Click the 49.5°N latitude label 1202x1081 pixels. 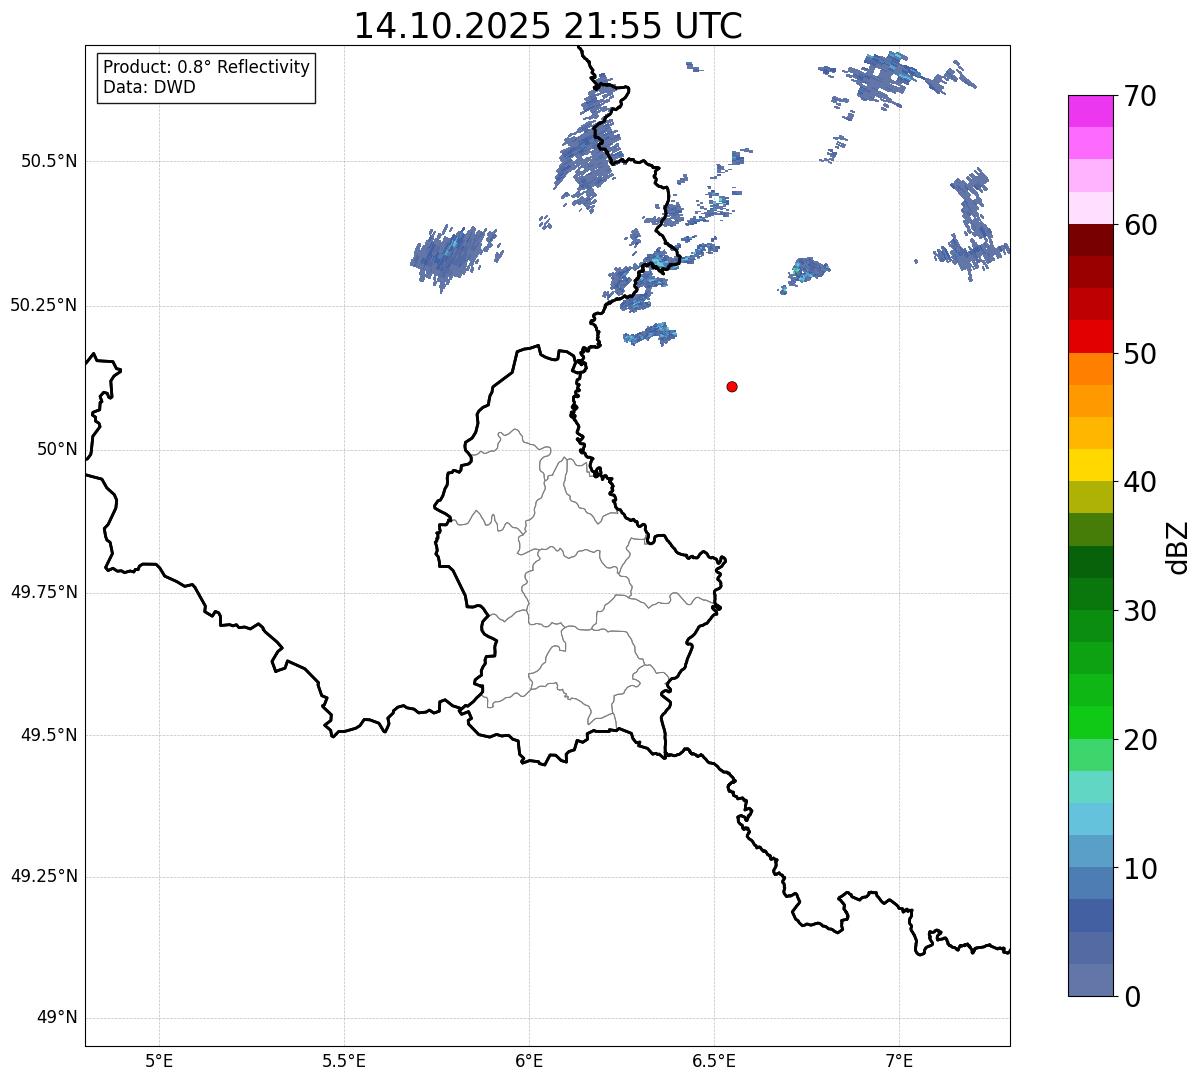49,735
